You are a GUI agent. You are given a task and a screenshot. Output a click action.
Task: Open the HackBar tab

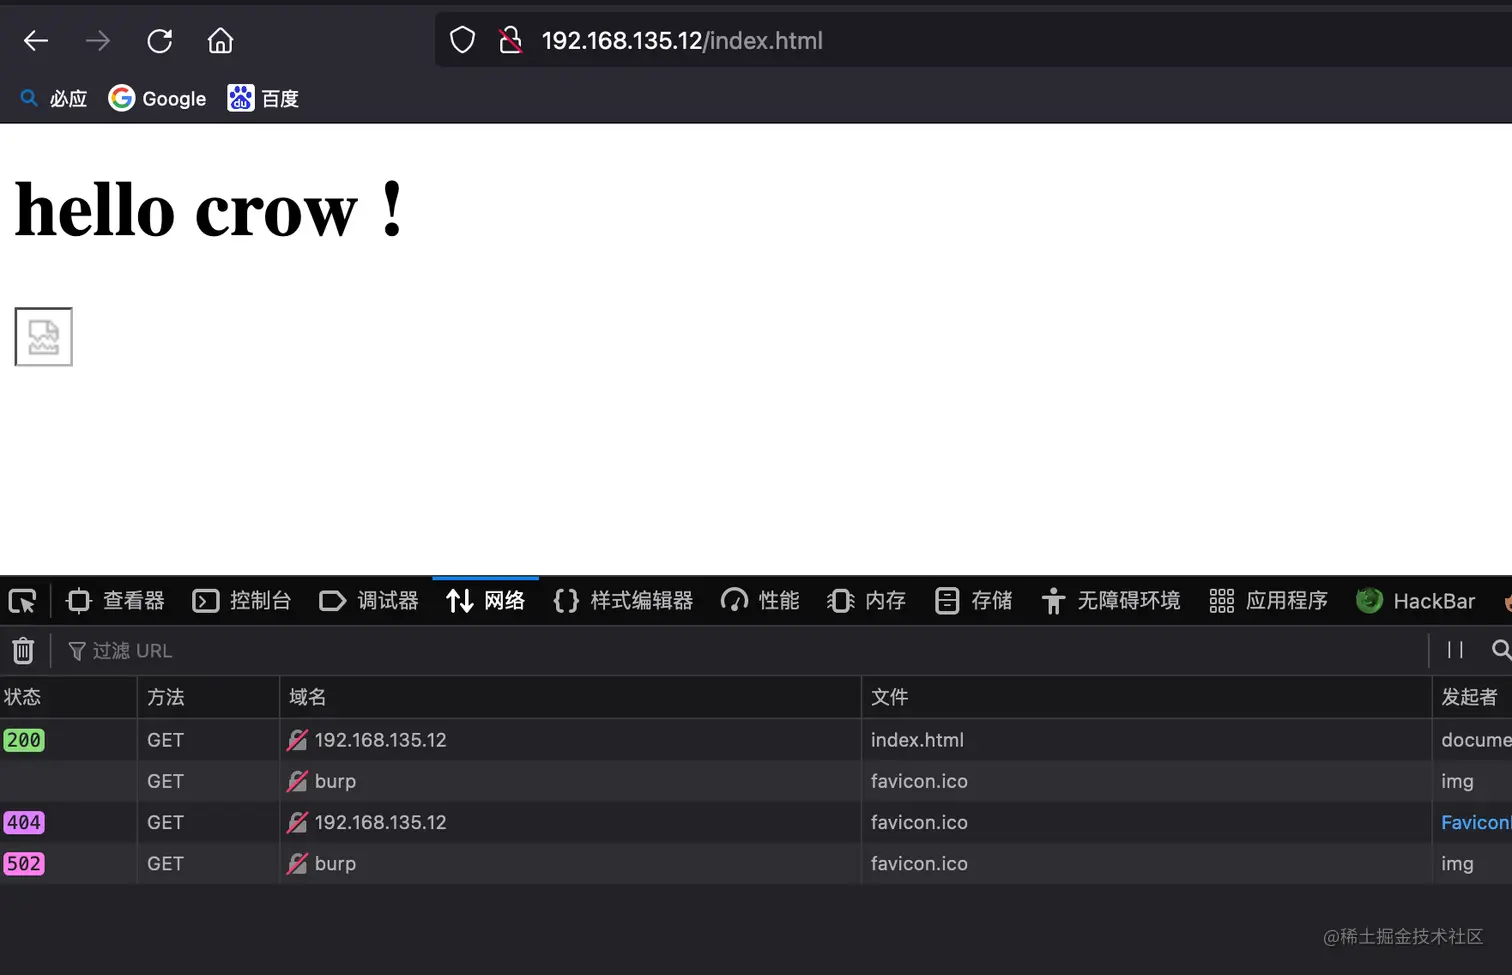click(1415, 601)
